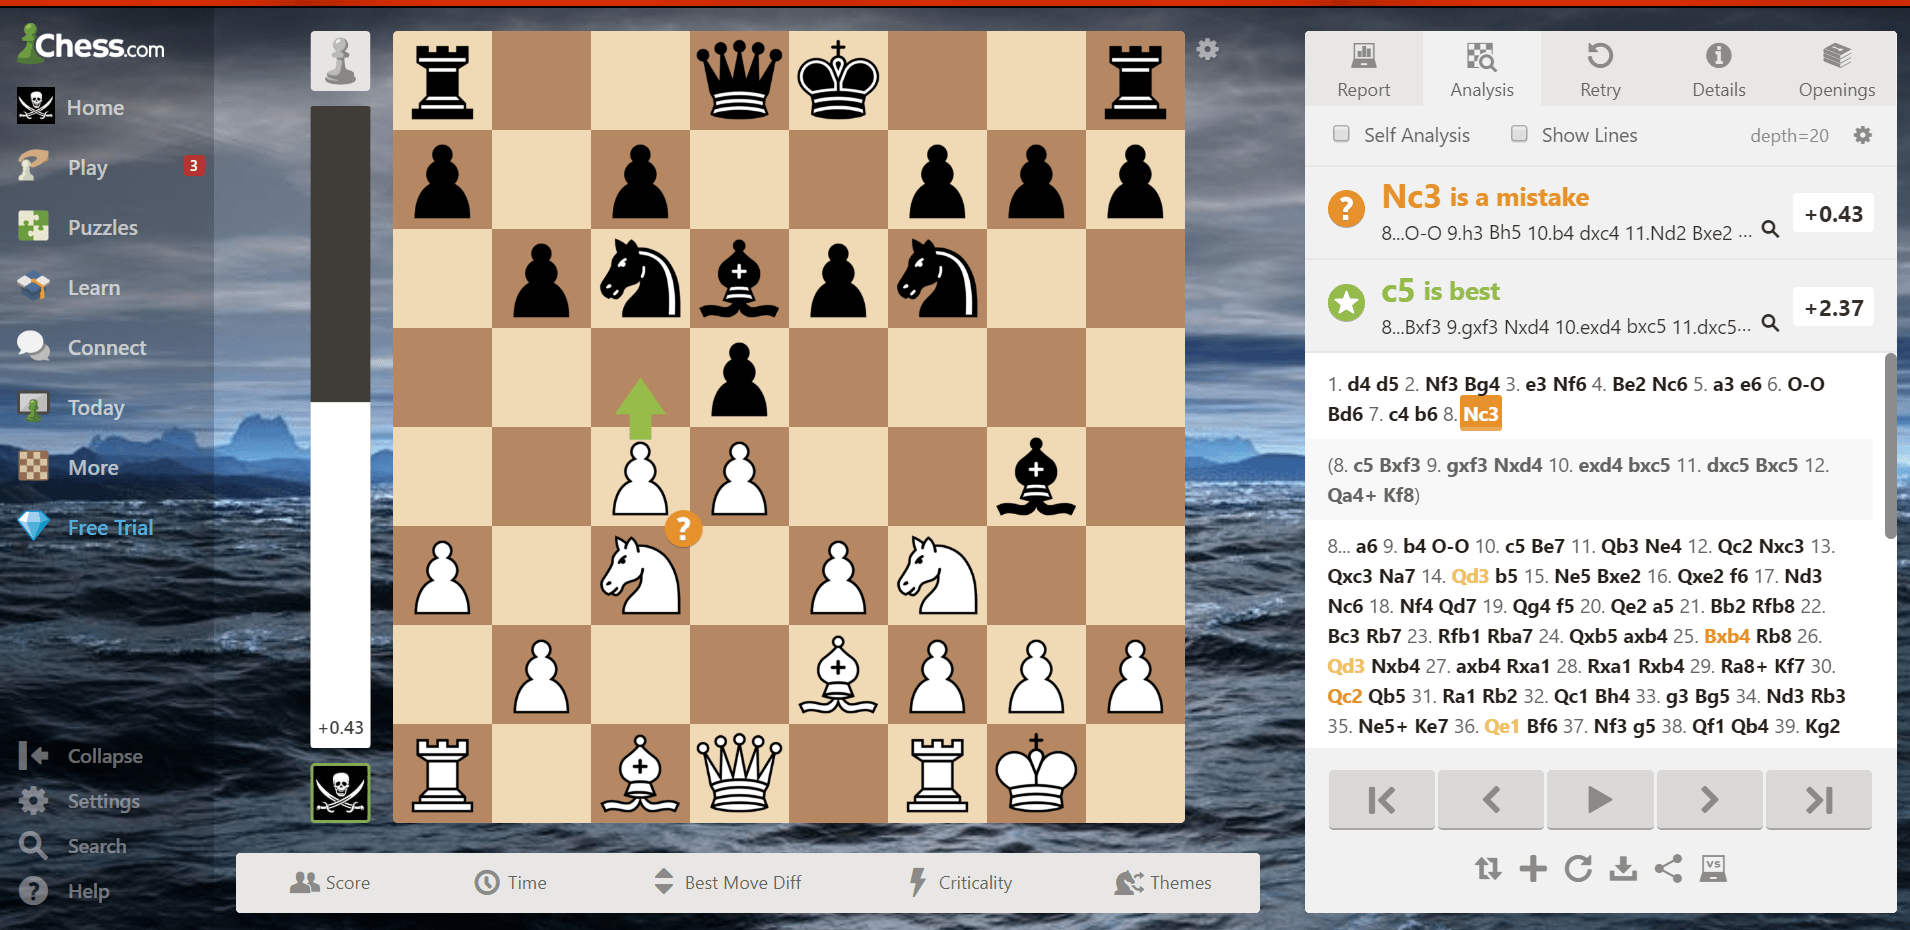Expand the Nc3 mistake line with magnifier
Image resolution: width=1910 pixels, height=930 pixels.
tap(1771, 229)
